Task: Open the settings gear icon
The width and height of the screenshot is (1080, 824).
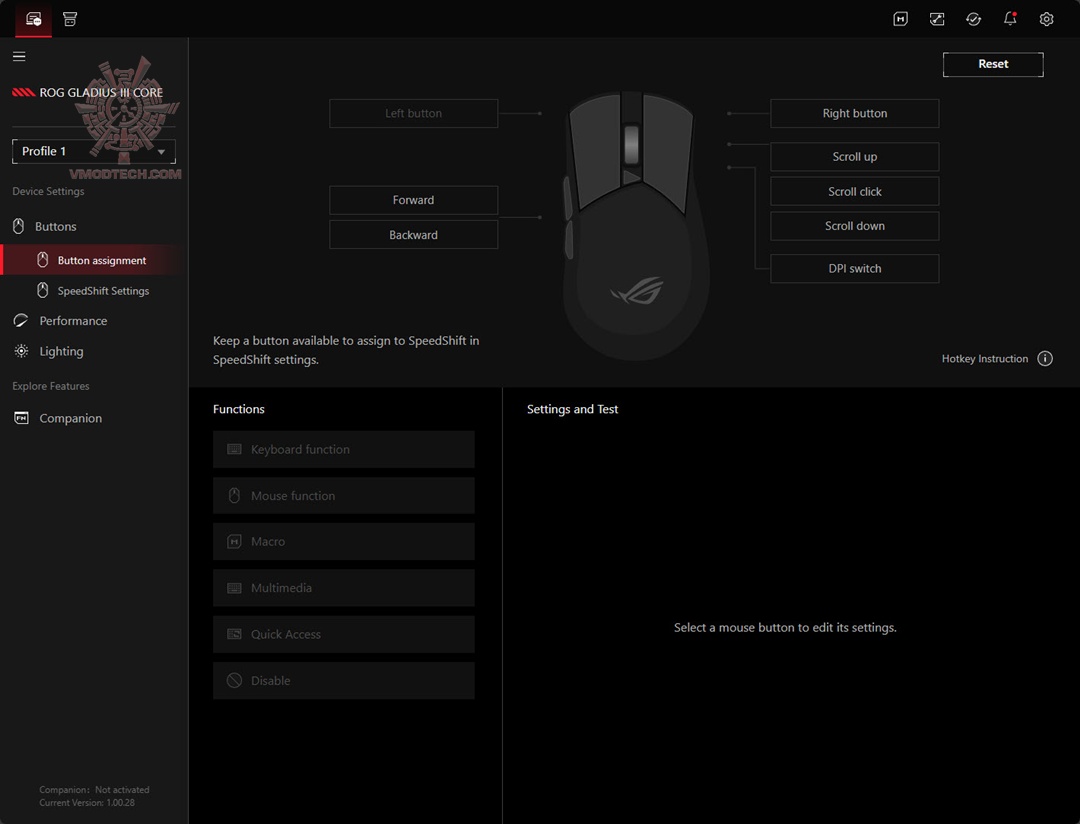Action: 1046,19
